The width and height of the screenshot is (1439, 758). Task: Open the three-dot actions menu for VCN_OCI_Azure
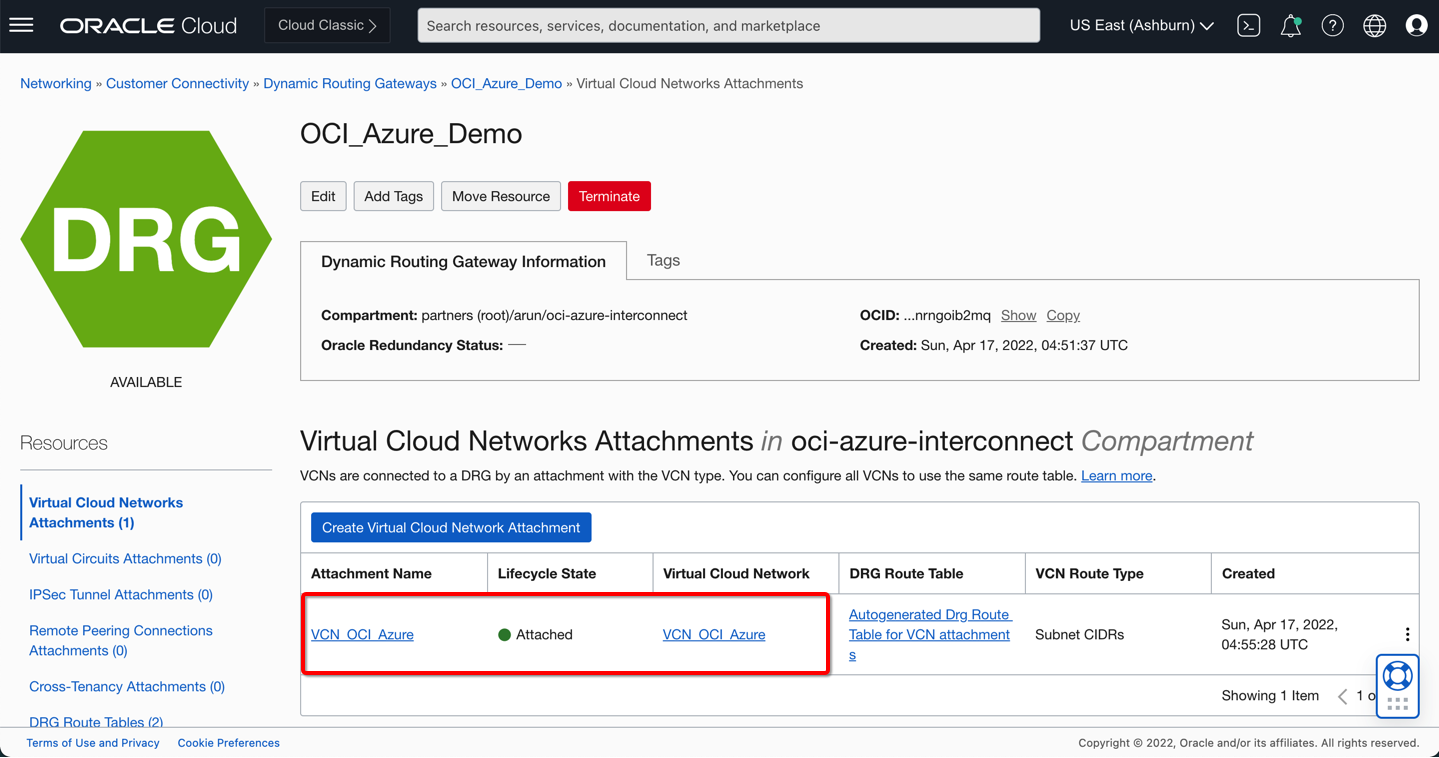(1407, 635)
